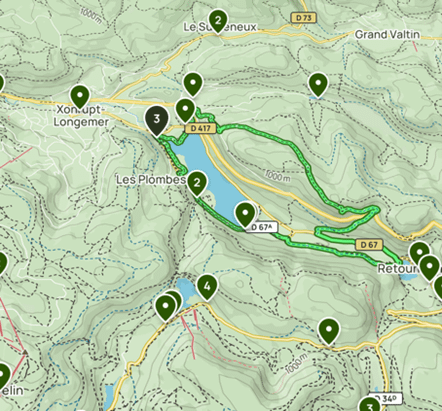Click the cluster marker numbered 4
Viewport: 442px width, 411px height.
pos(207,287)
